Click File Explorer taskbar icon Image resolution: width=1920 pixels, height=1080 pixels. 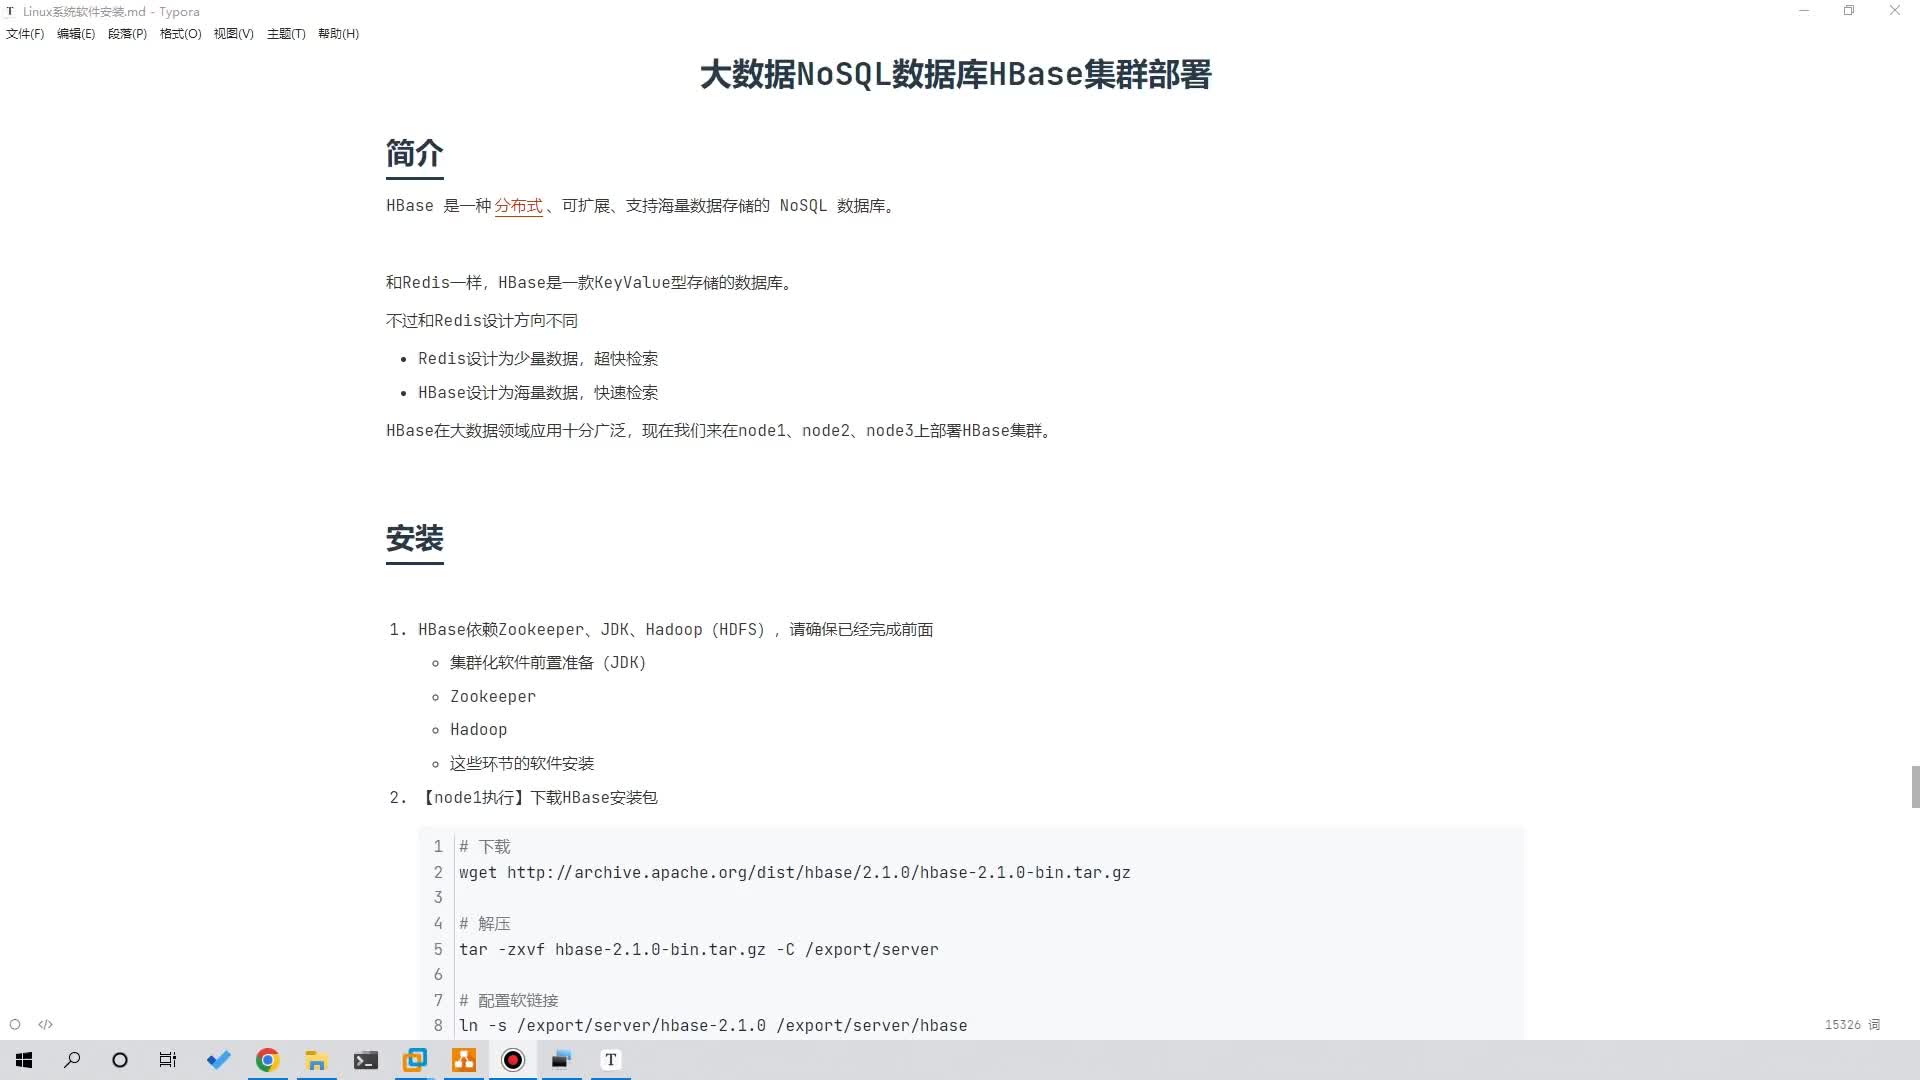(x=316, y=1059)
